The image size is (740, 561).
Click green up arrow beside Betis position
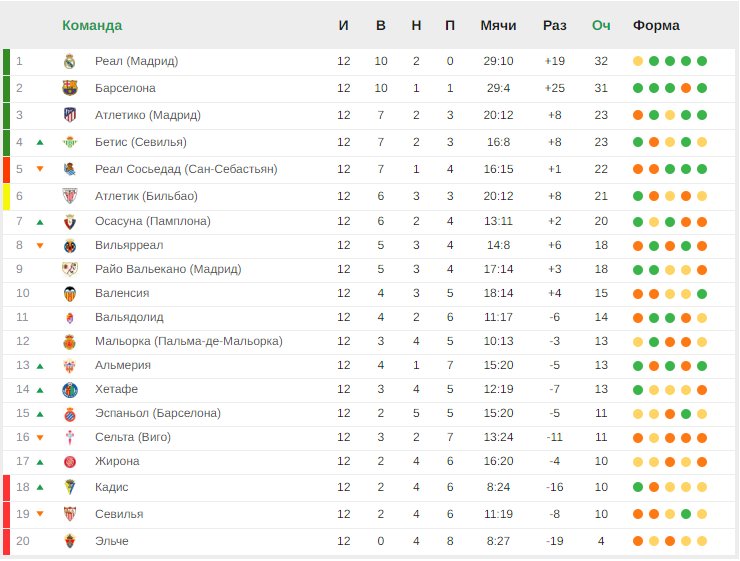click(x=40, y=142)
